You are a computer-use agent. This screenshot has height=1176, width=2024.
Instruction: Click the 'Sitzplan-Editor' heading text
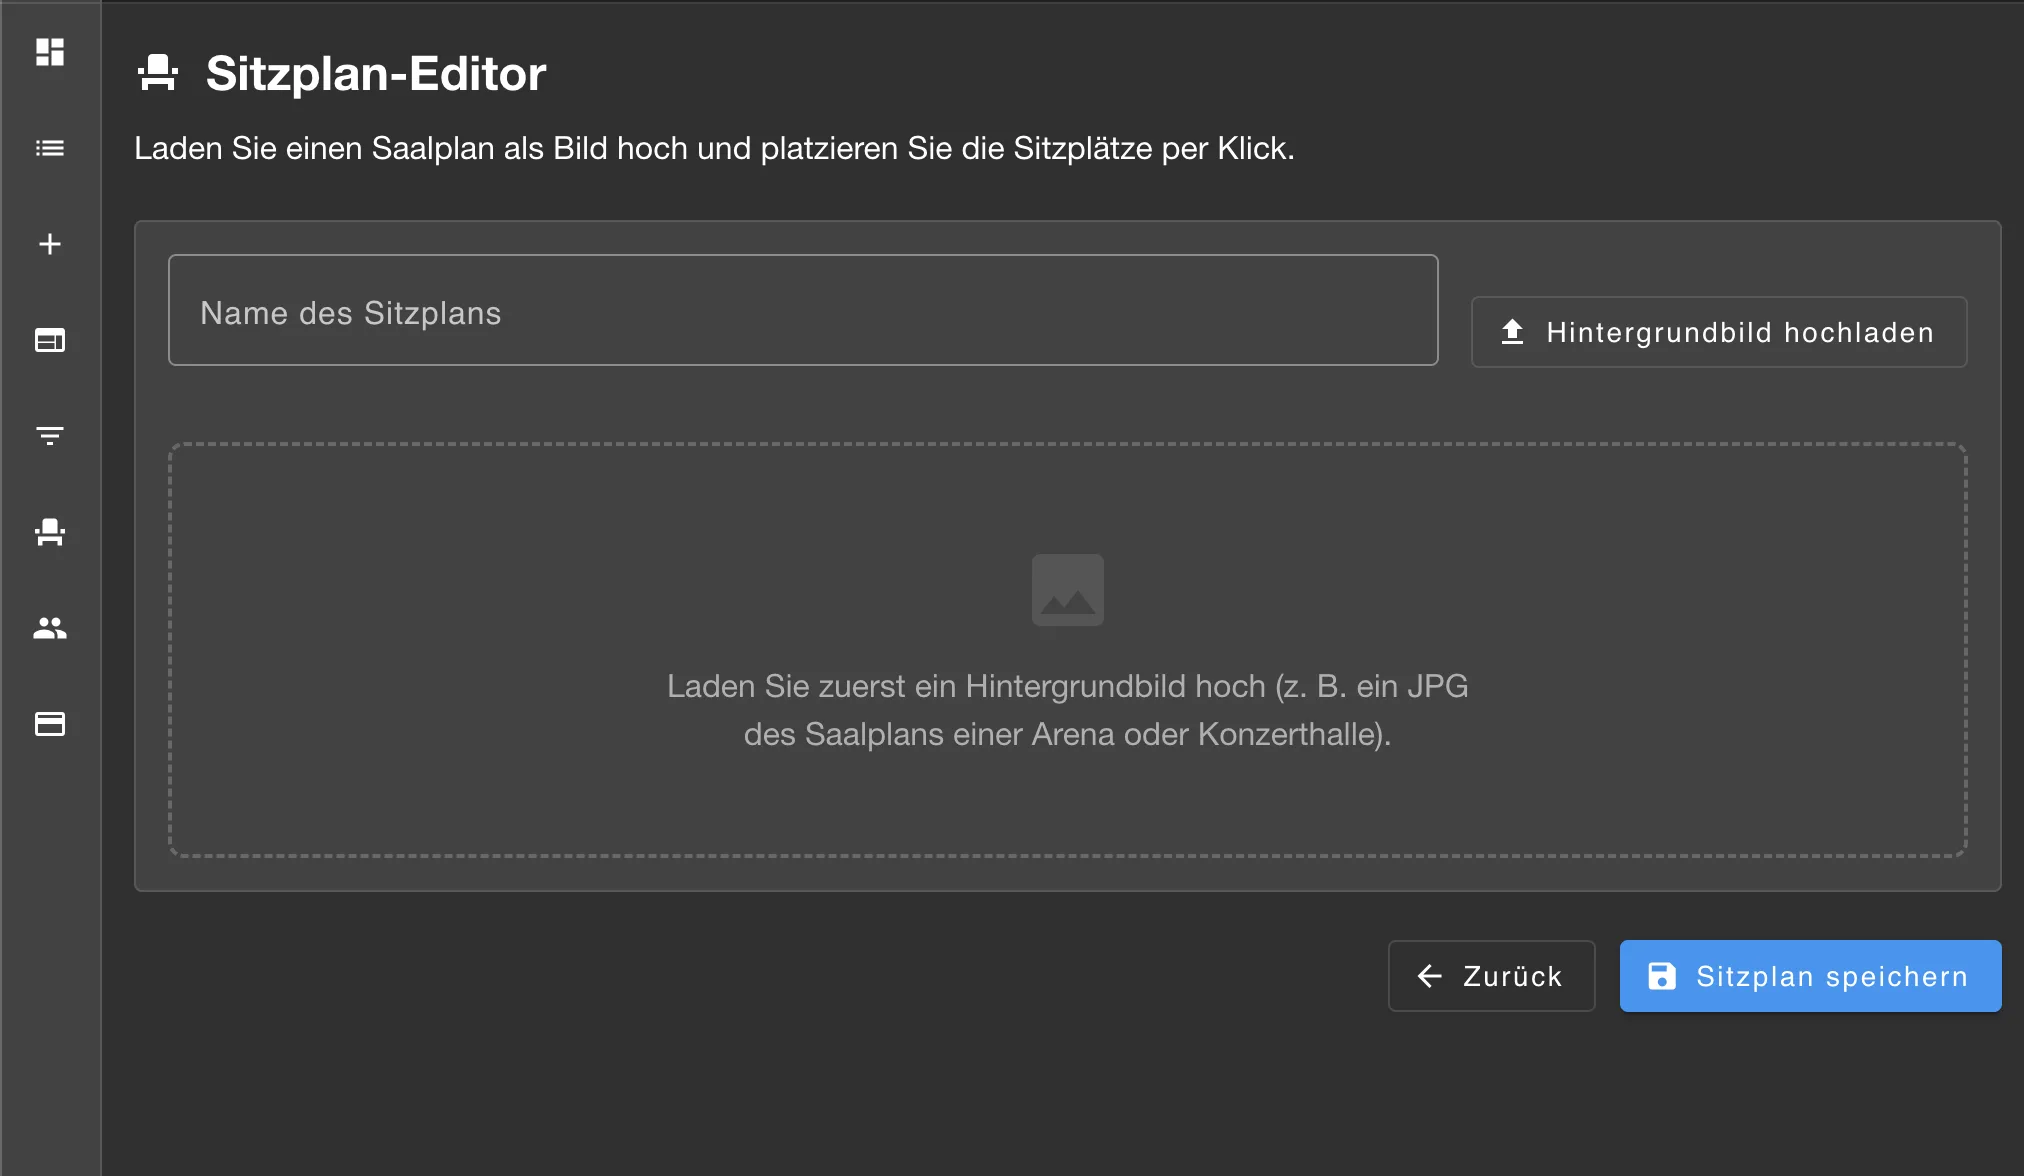(x=376, y=73)
